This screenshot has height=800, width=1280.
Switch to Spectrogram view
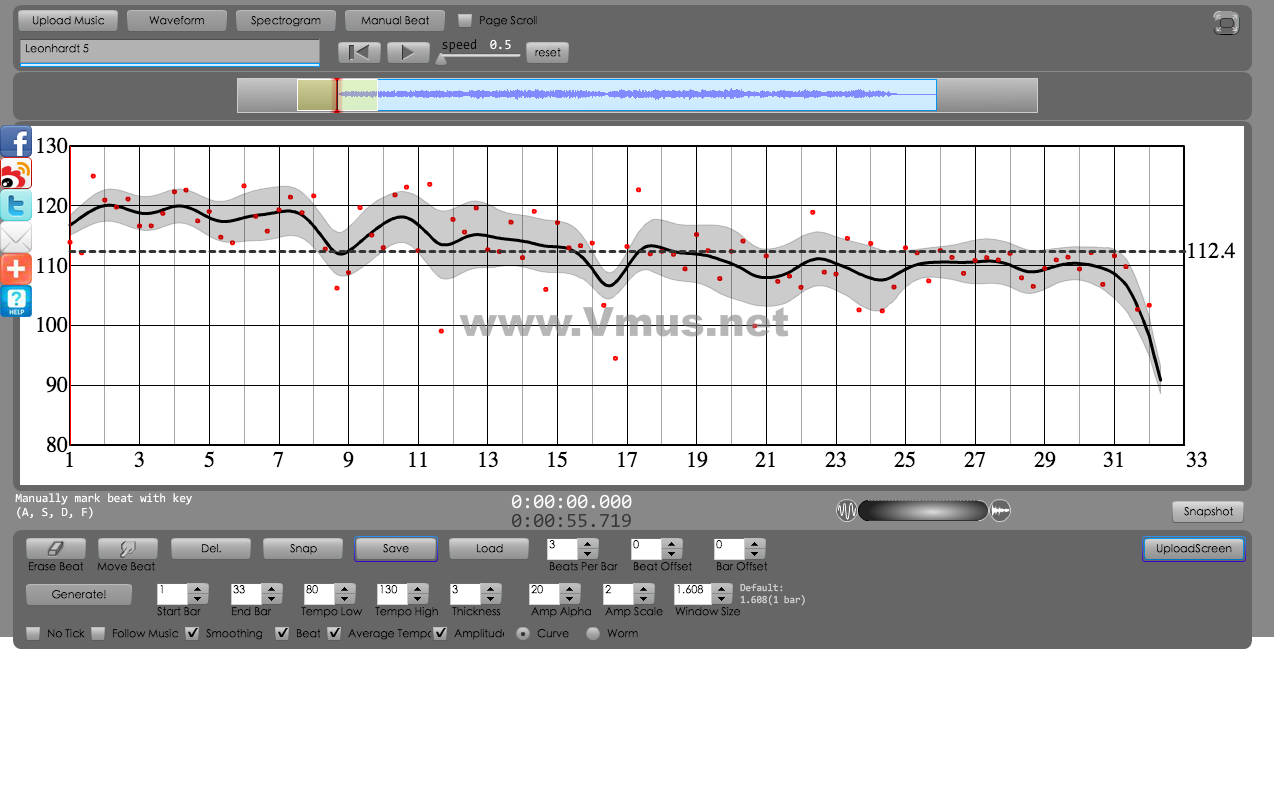(286, 20)
